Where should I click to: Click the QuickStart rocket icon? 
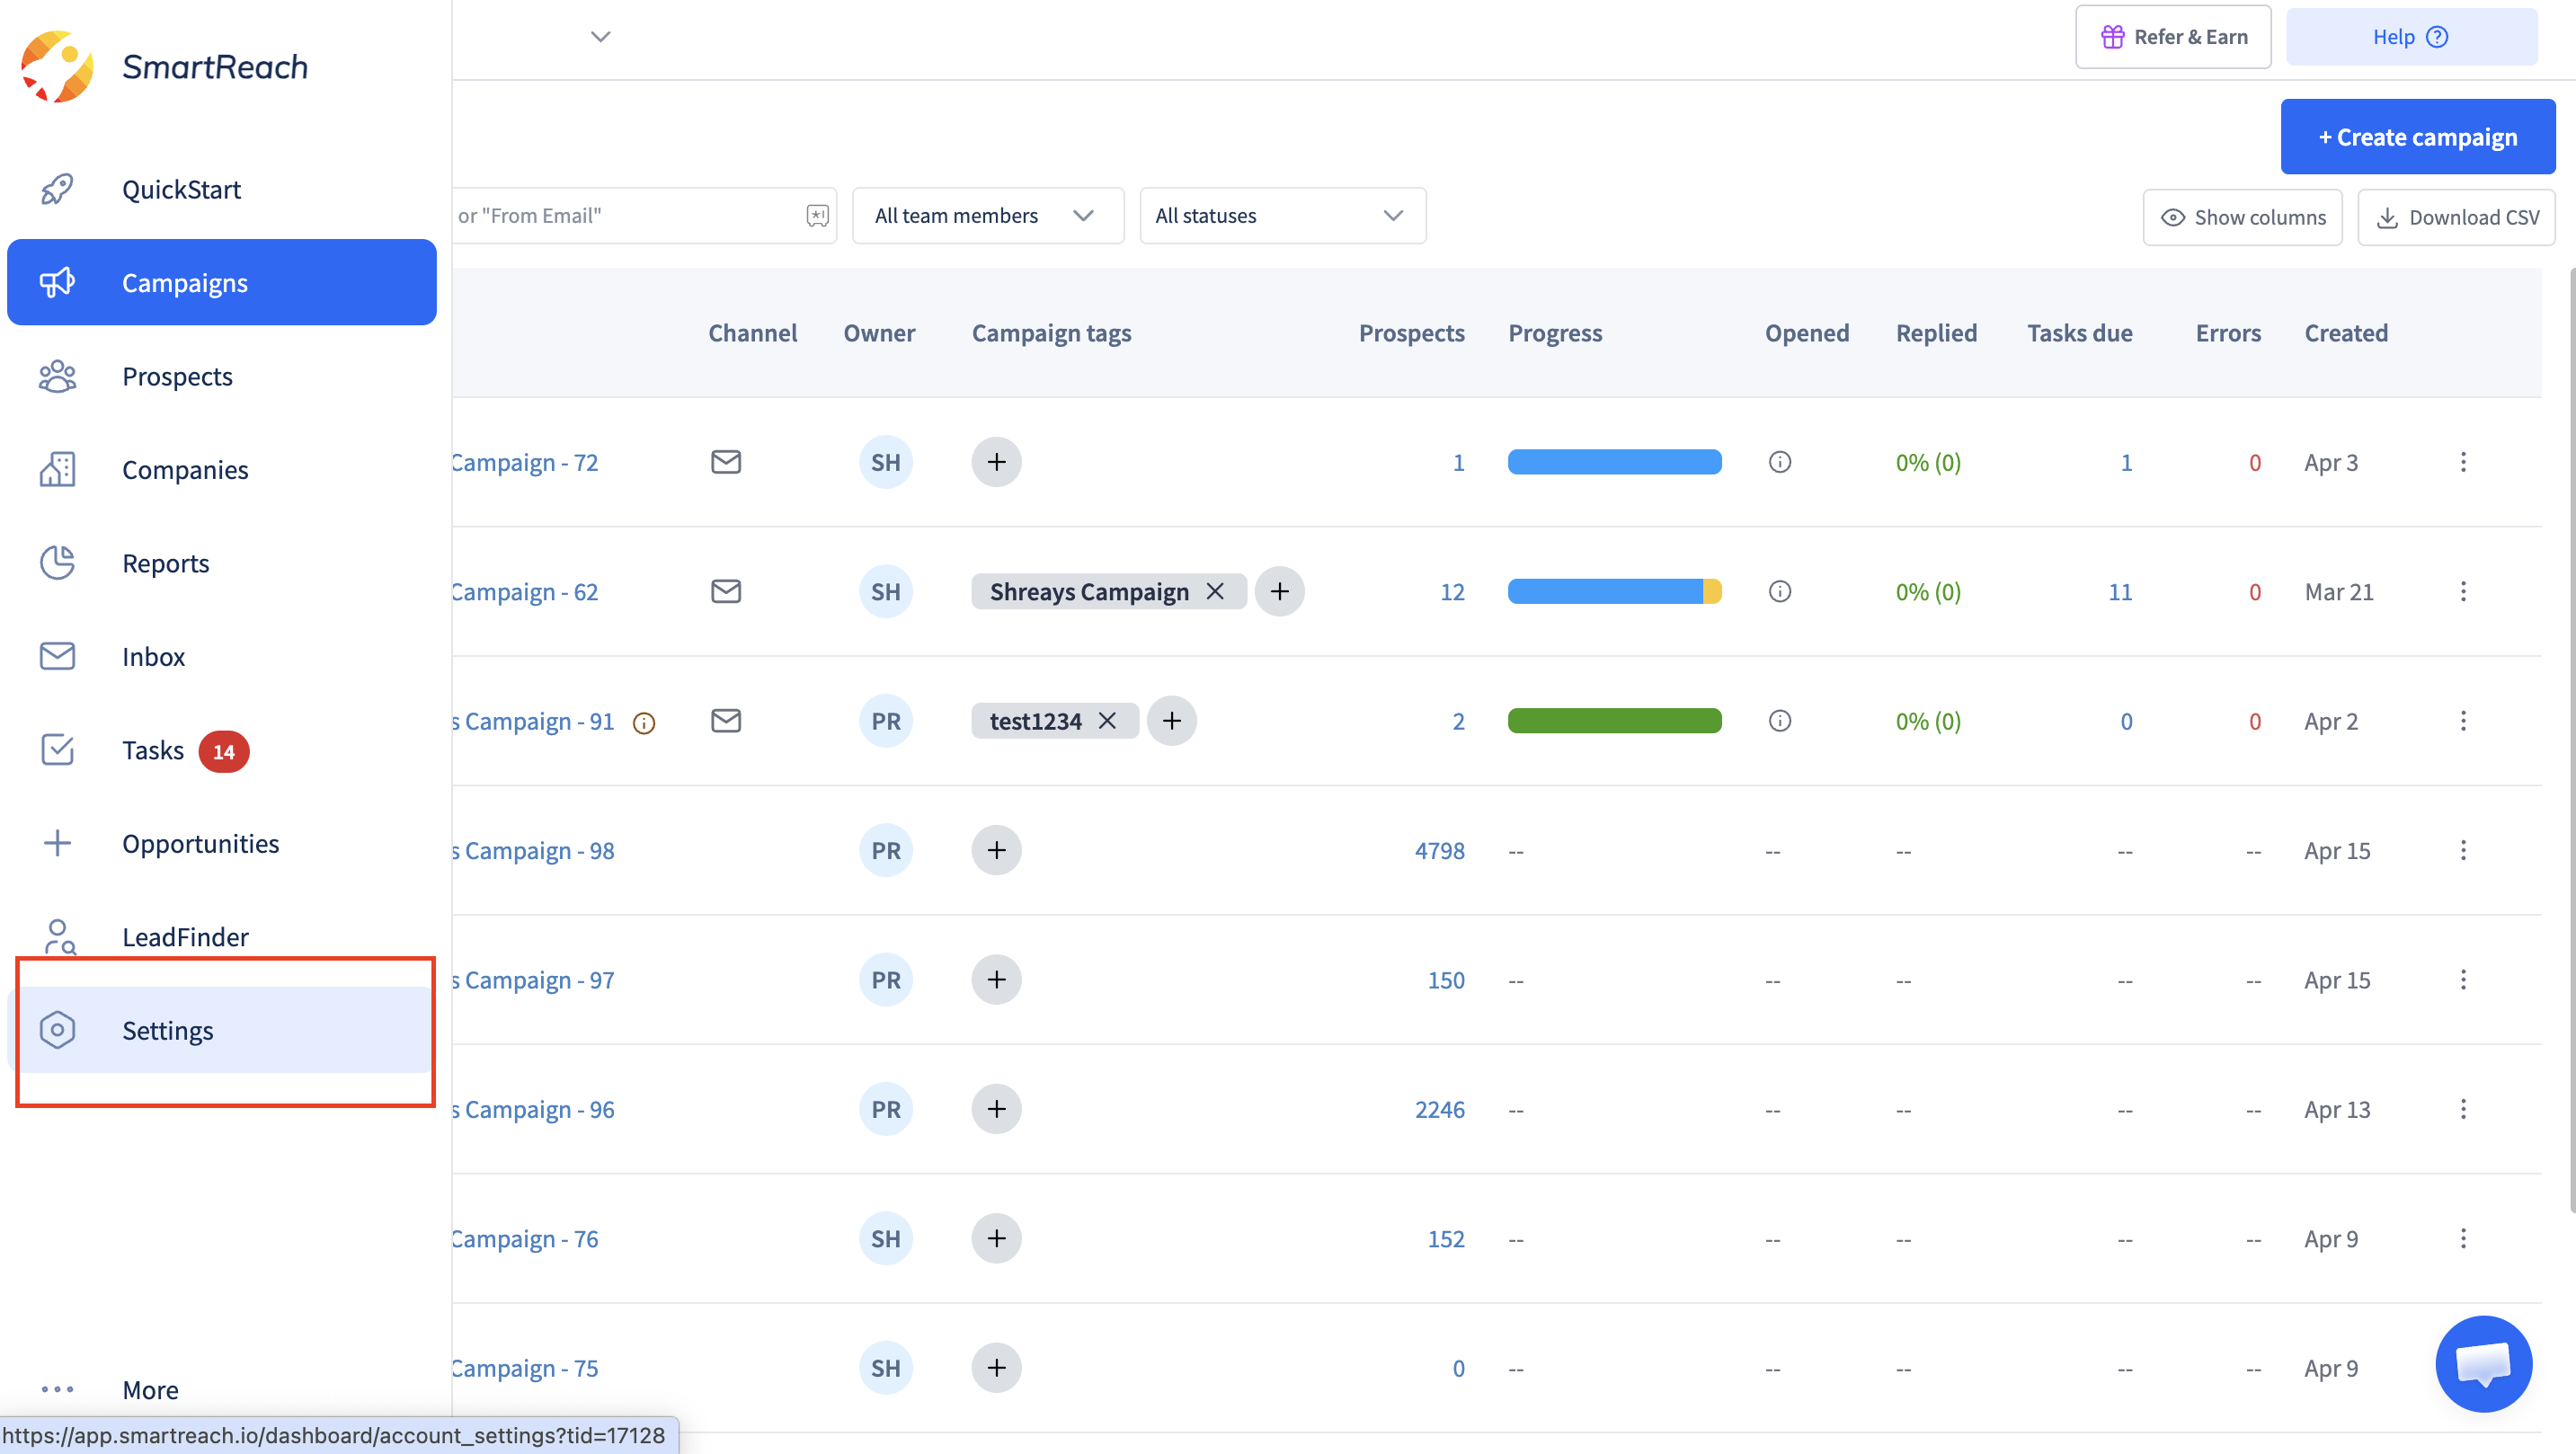pos(57,189)
